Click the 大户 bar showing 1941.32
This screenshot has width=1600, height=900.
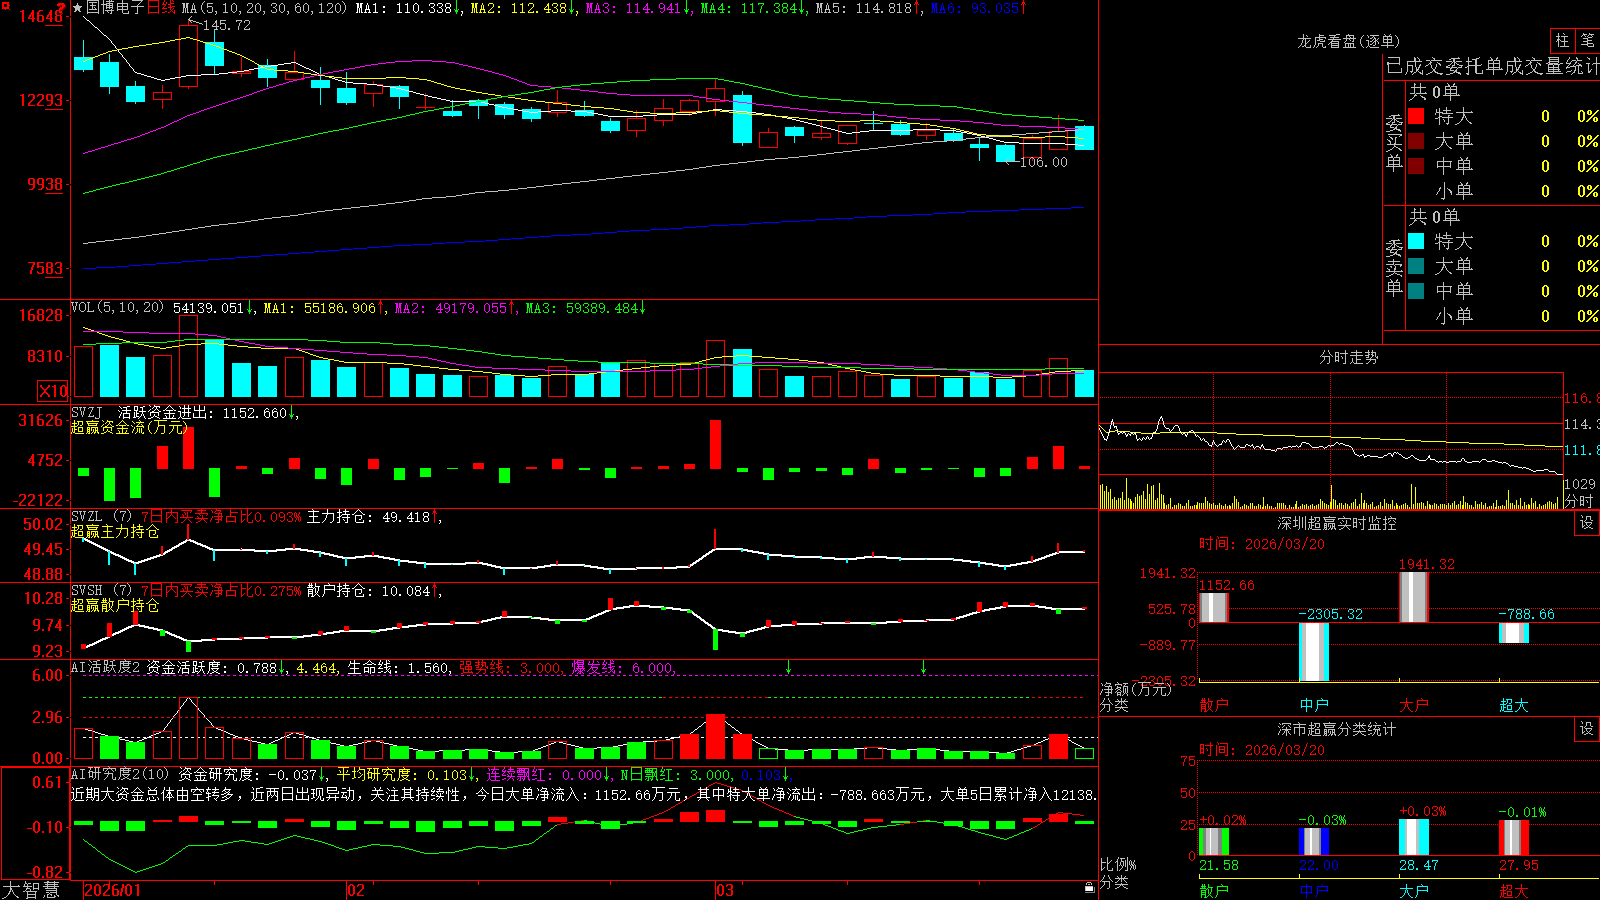[x=1413, y=597]
